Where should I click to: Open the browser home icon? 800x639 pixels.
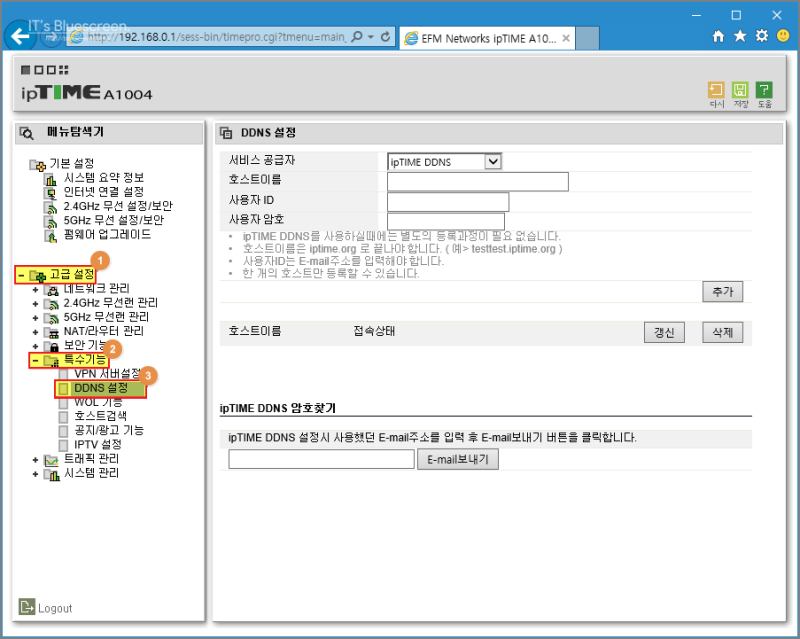point(718,36)
